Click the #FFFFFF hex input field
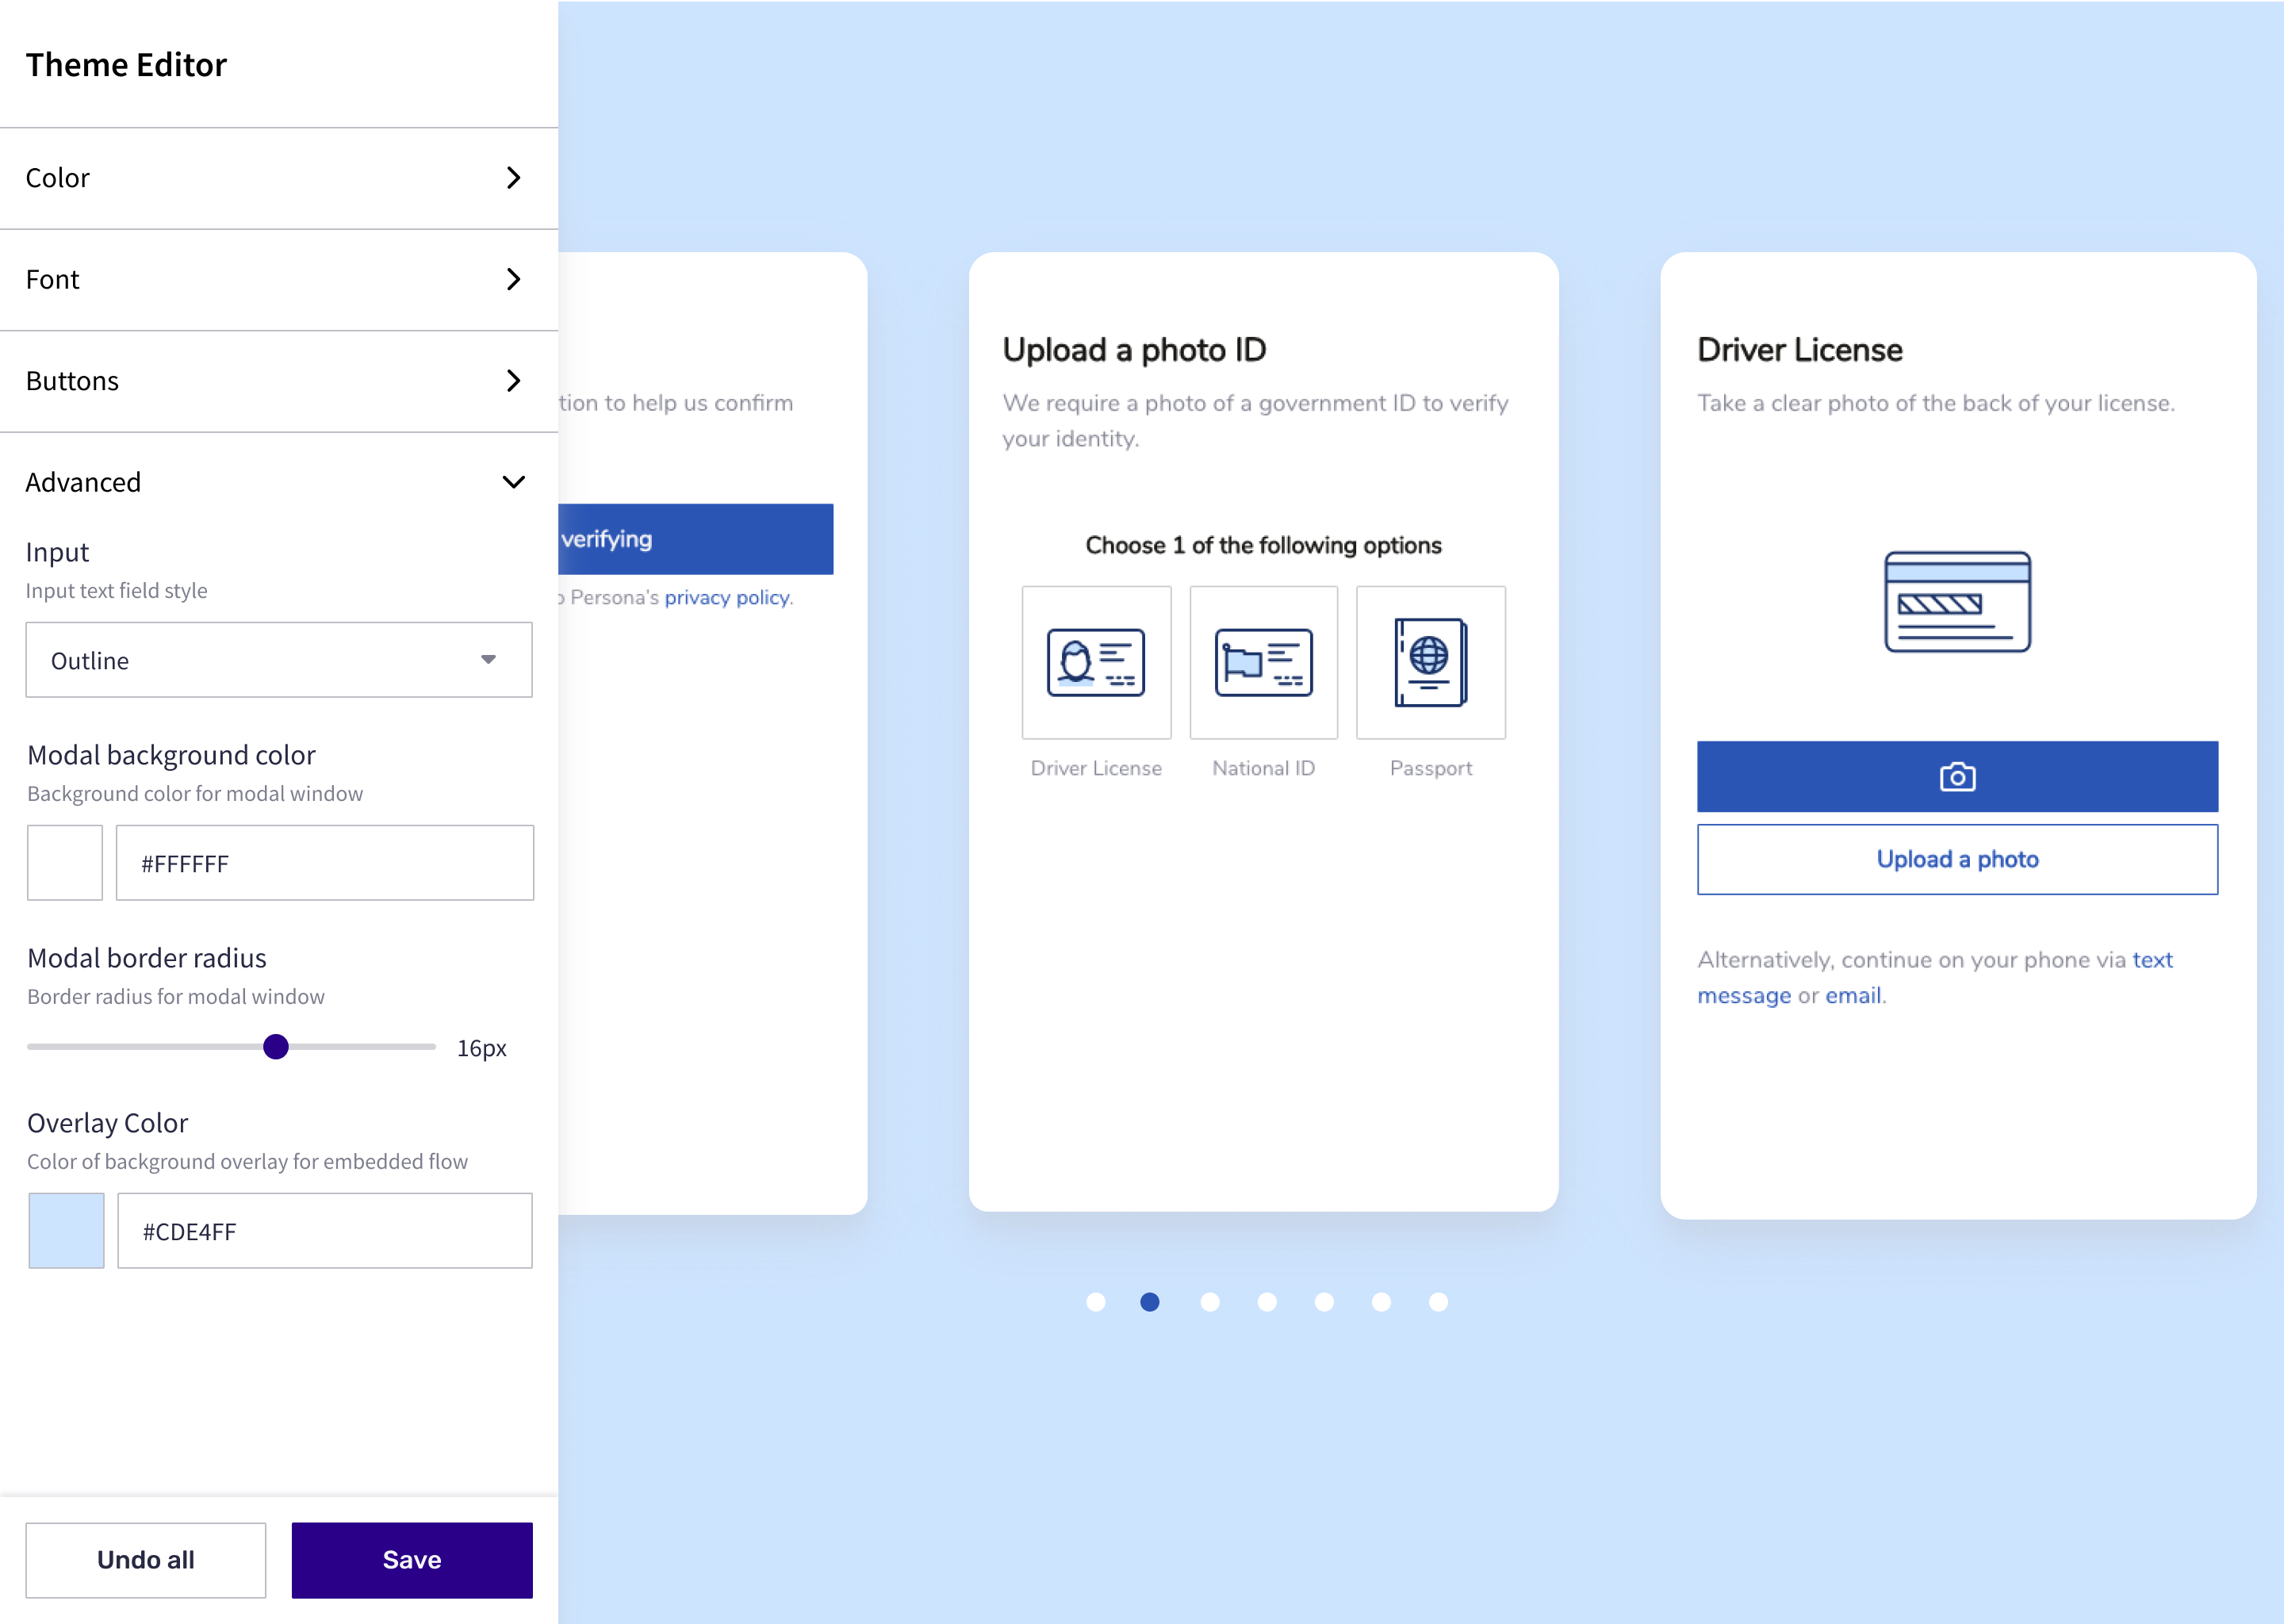The height and width of the screenshot is (1624, 2284). coord(324,862)
